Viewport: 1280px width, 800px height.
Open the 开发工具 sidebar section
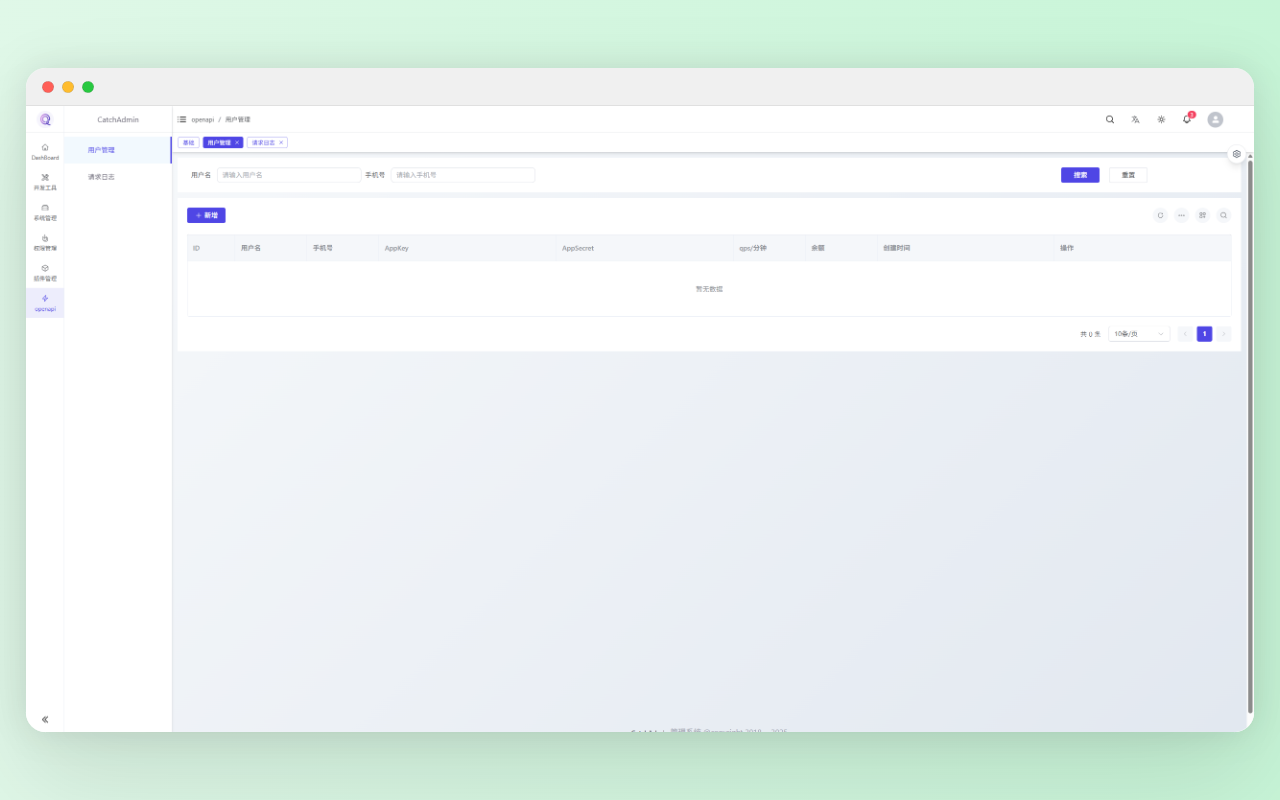pos(45,181)
